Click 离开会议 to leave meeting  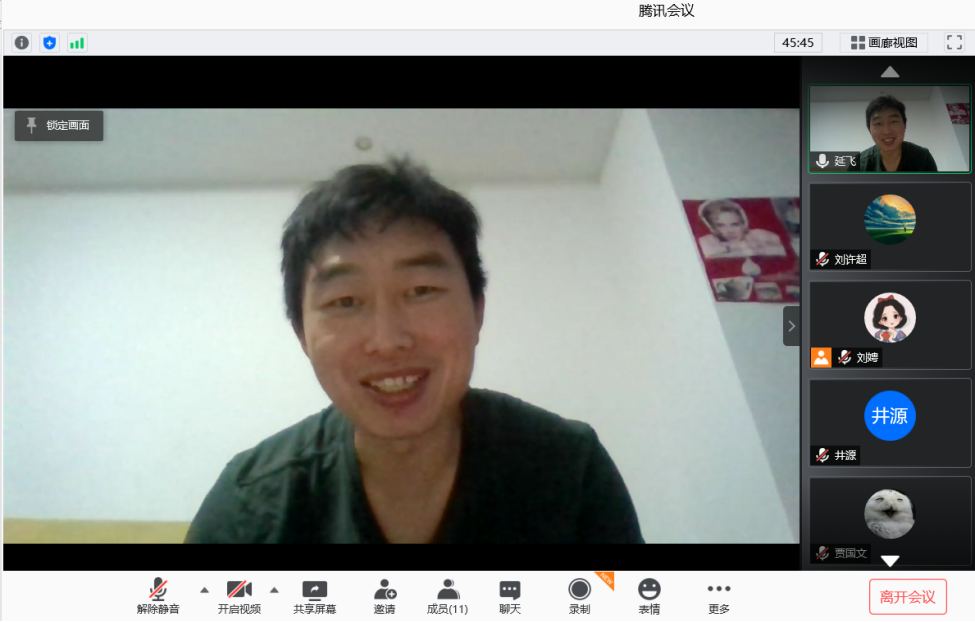click(x=907, y=597)
